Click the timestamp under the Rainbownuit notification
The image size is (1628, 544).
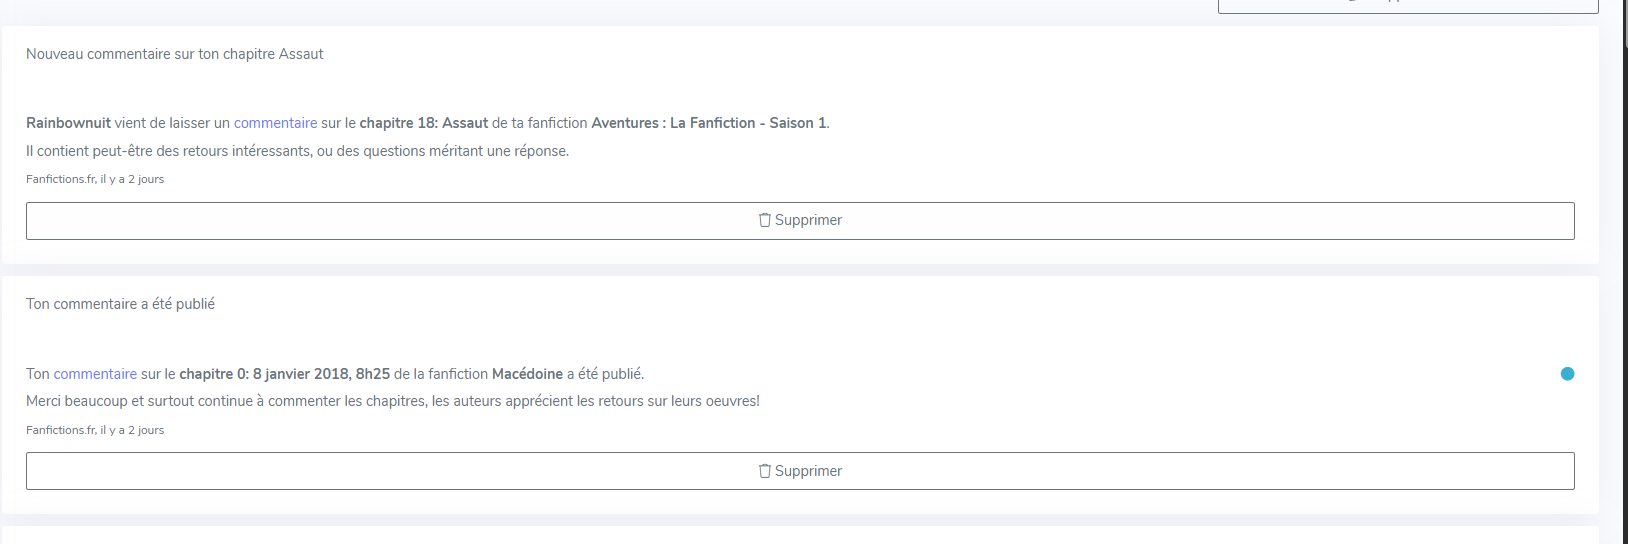point(95,179)
